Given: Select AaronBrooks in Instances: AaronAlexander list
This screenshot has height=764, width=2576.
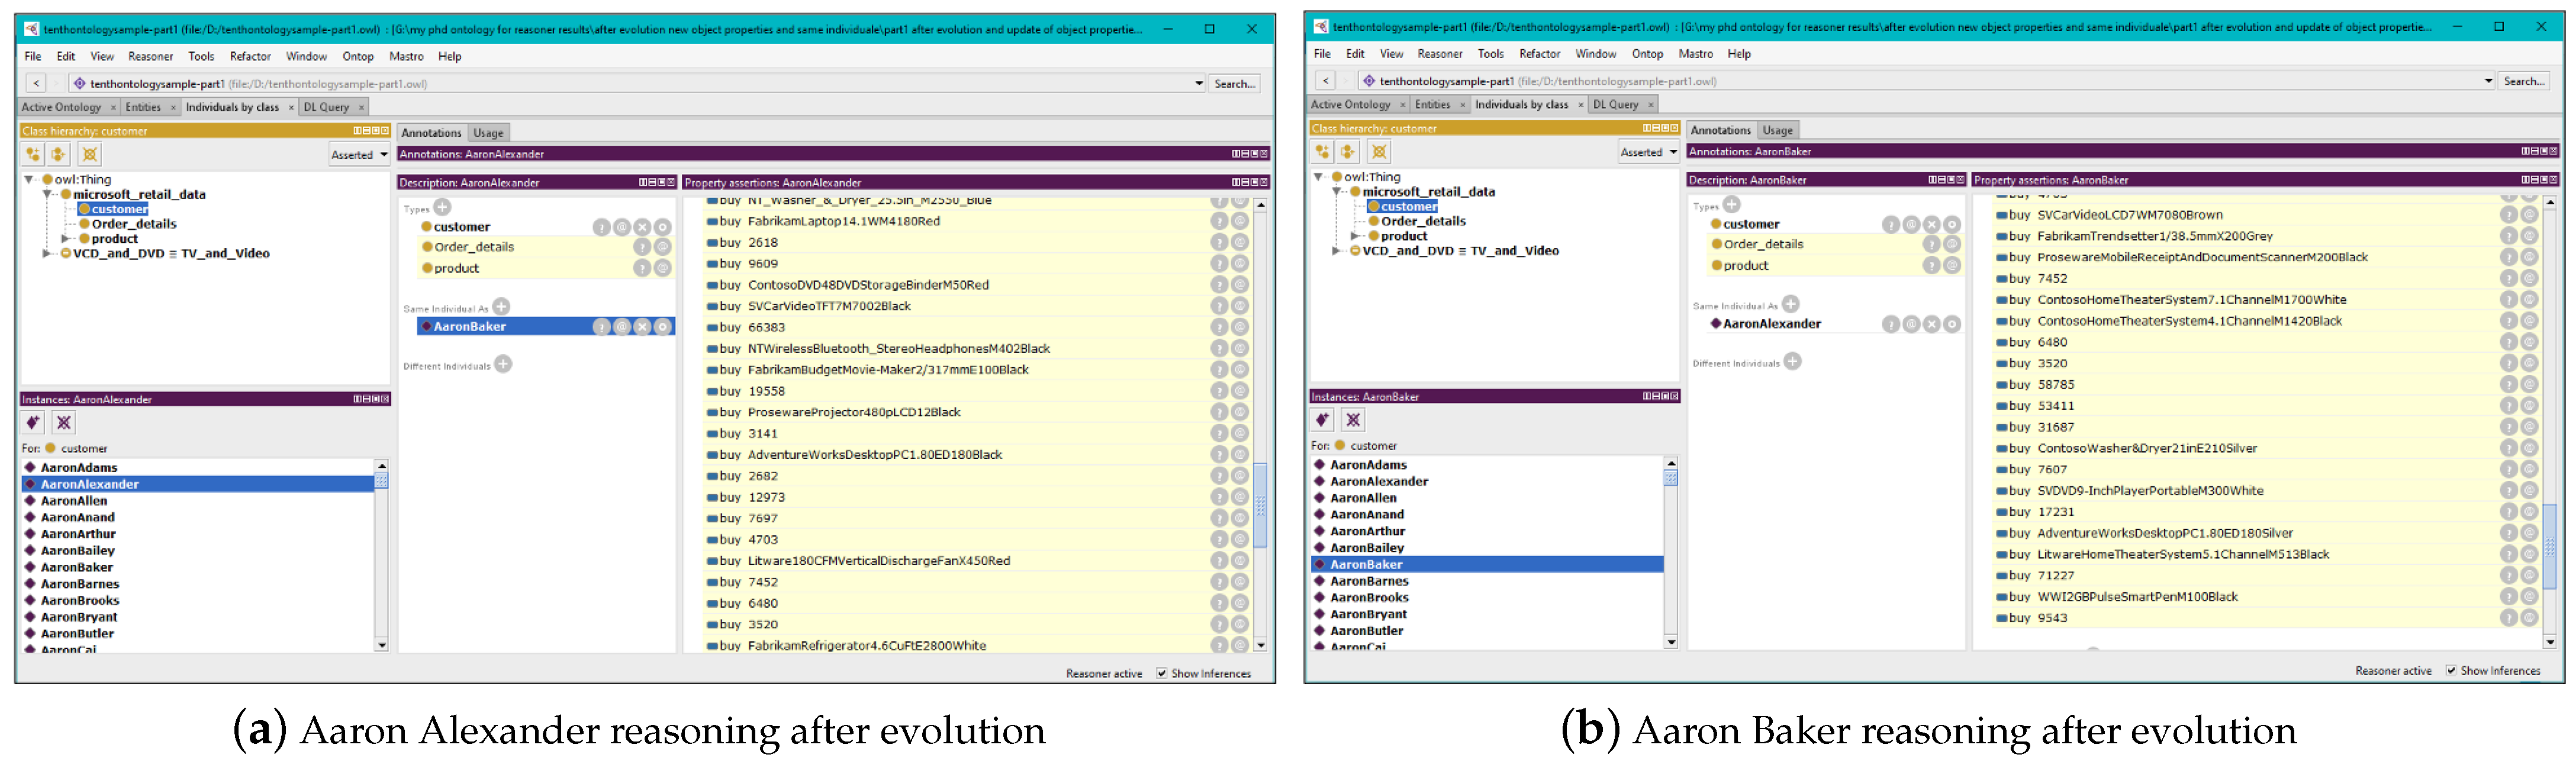Looking at the screenshot, I should coord(80,601).
